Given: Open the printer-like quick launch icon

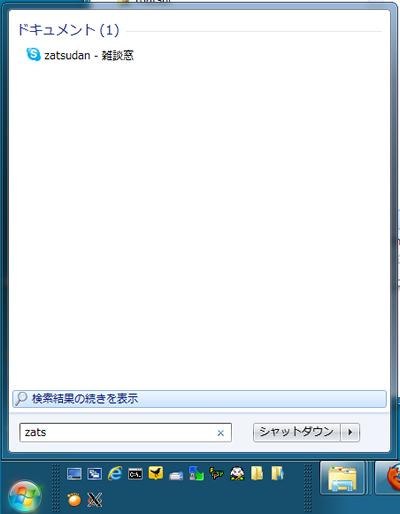Looking at the screenshot, I should (176, 475).
